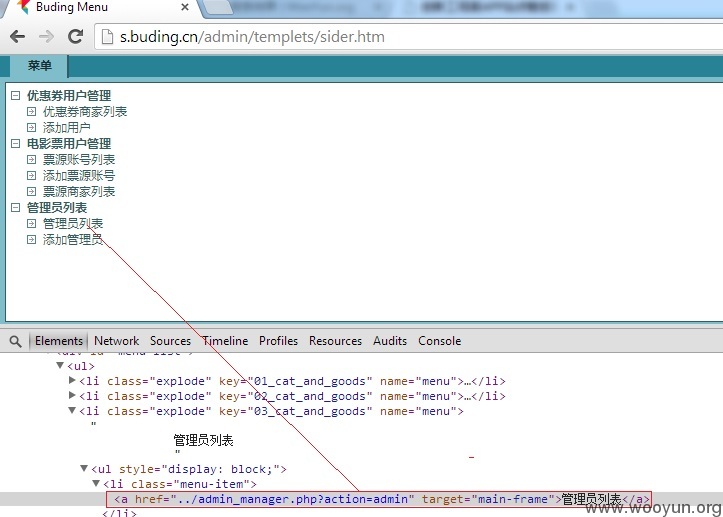Switch to DevTools Console tab
The height and width of the screenshot is (517, 723).
439,341
